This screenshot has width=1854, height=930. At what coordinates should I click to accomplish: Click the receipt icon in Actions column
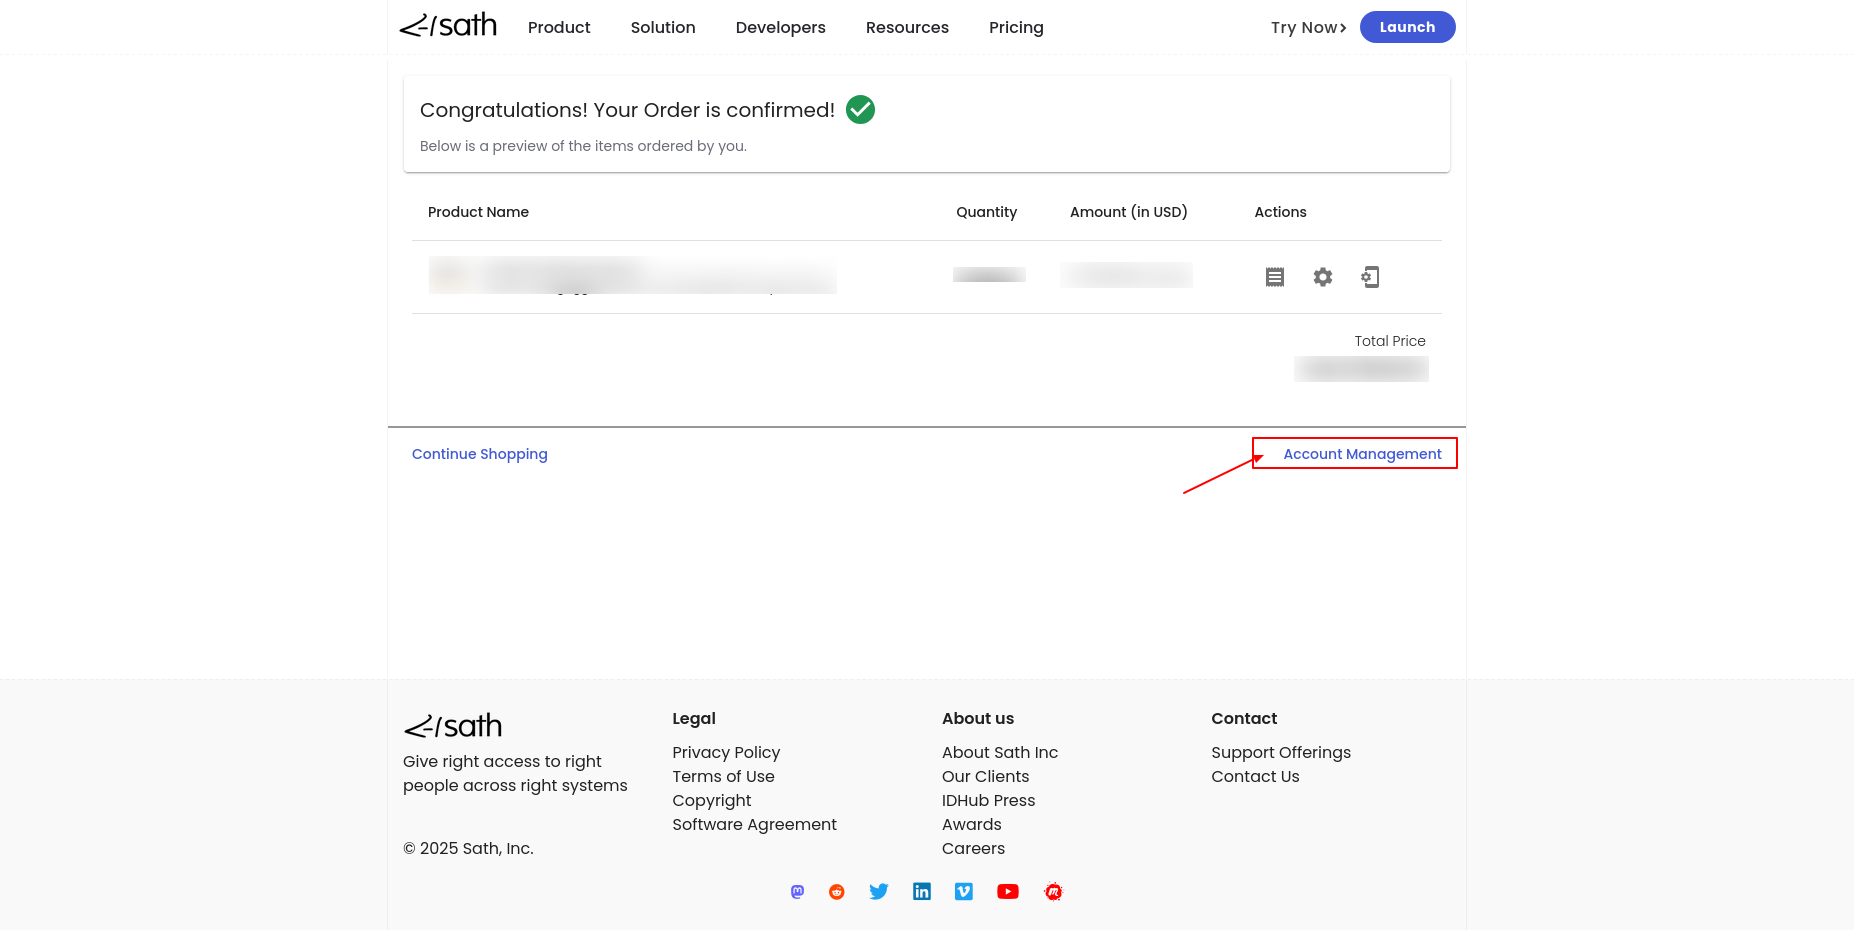pos(1274,277)
